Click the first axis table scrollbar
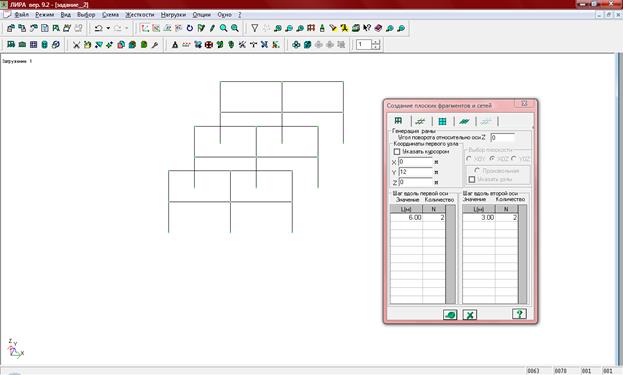 (x=450, y=254)
